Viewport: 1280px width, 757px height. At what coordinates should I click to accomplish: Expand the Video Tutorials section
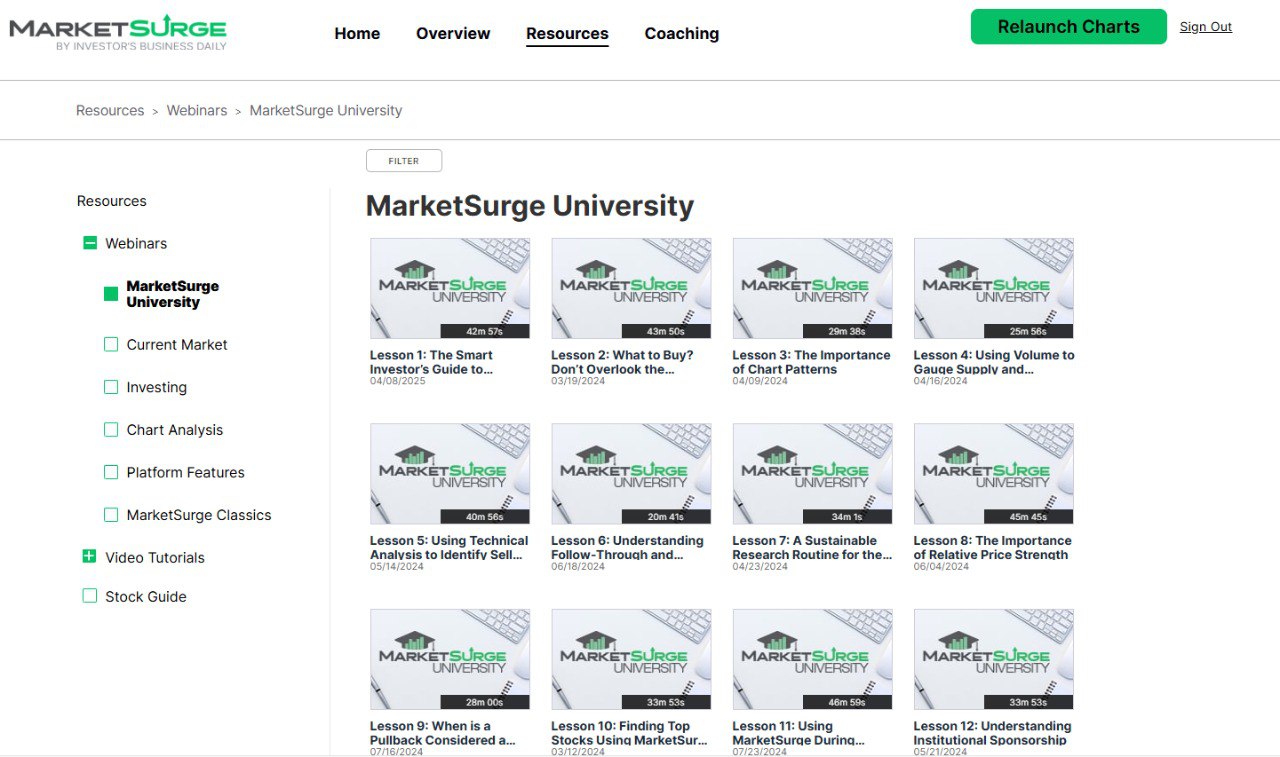click(x=90, y=557)
